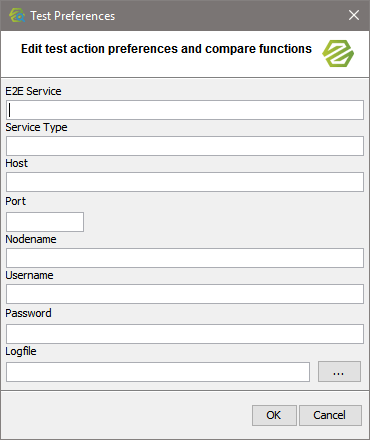Click the 'Edit test action preferences' heading
The height and width of the screenshot is (440, 370).
[x=166, y=49]
